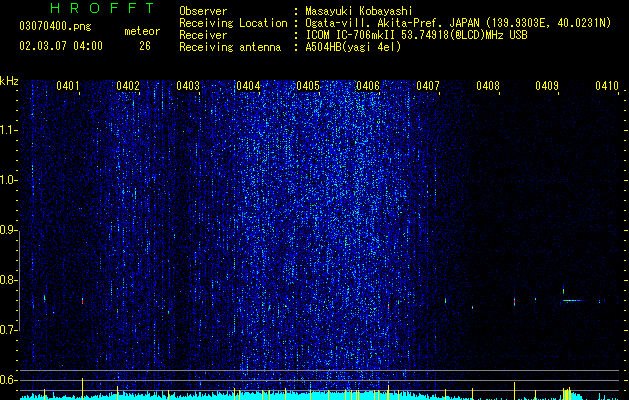Image resolution: width=629 pixels, height=400 pixels.
Task: Click the 0403 time marker
Action: coord(188,85)
